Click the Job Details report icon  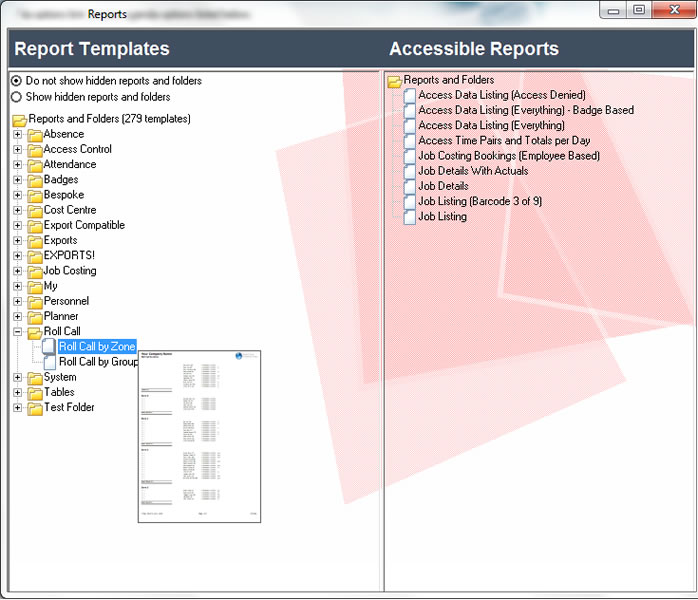click(x=410, y=186)
